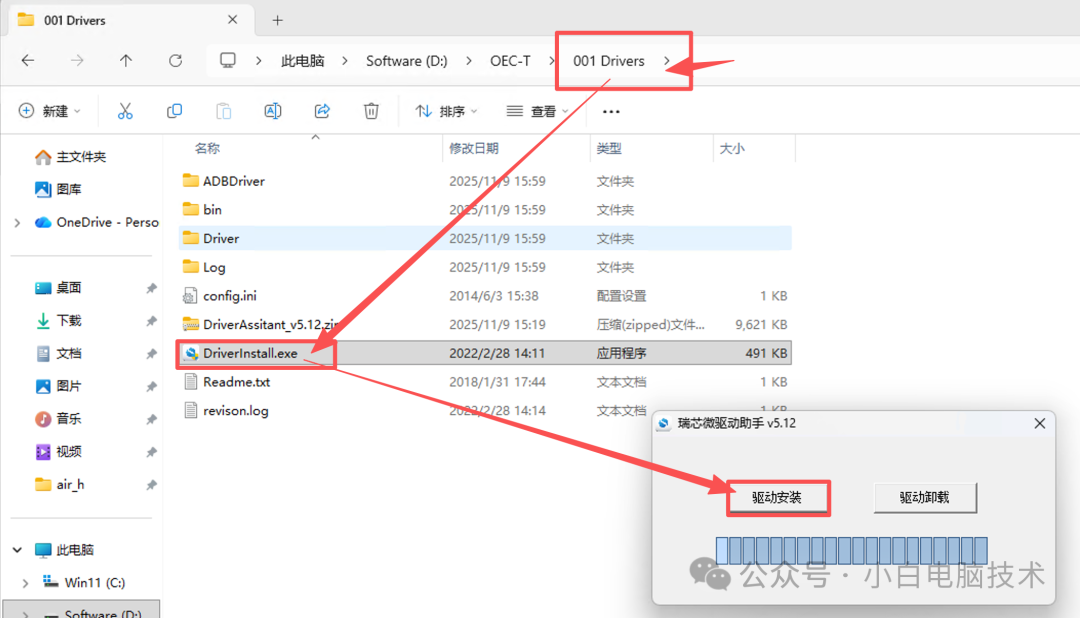
Task: Click 001 Drivers in the breadcrumb
Action: (609, 61)
